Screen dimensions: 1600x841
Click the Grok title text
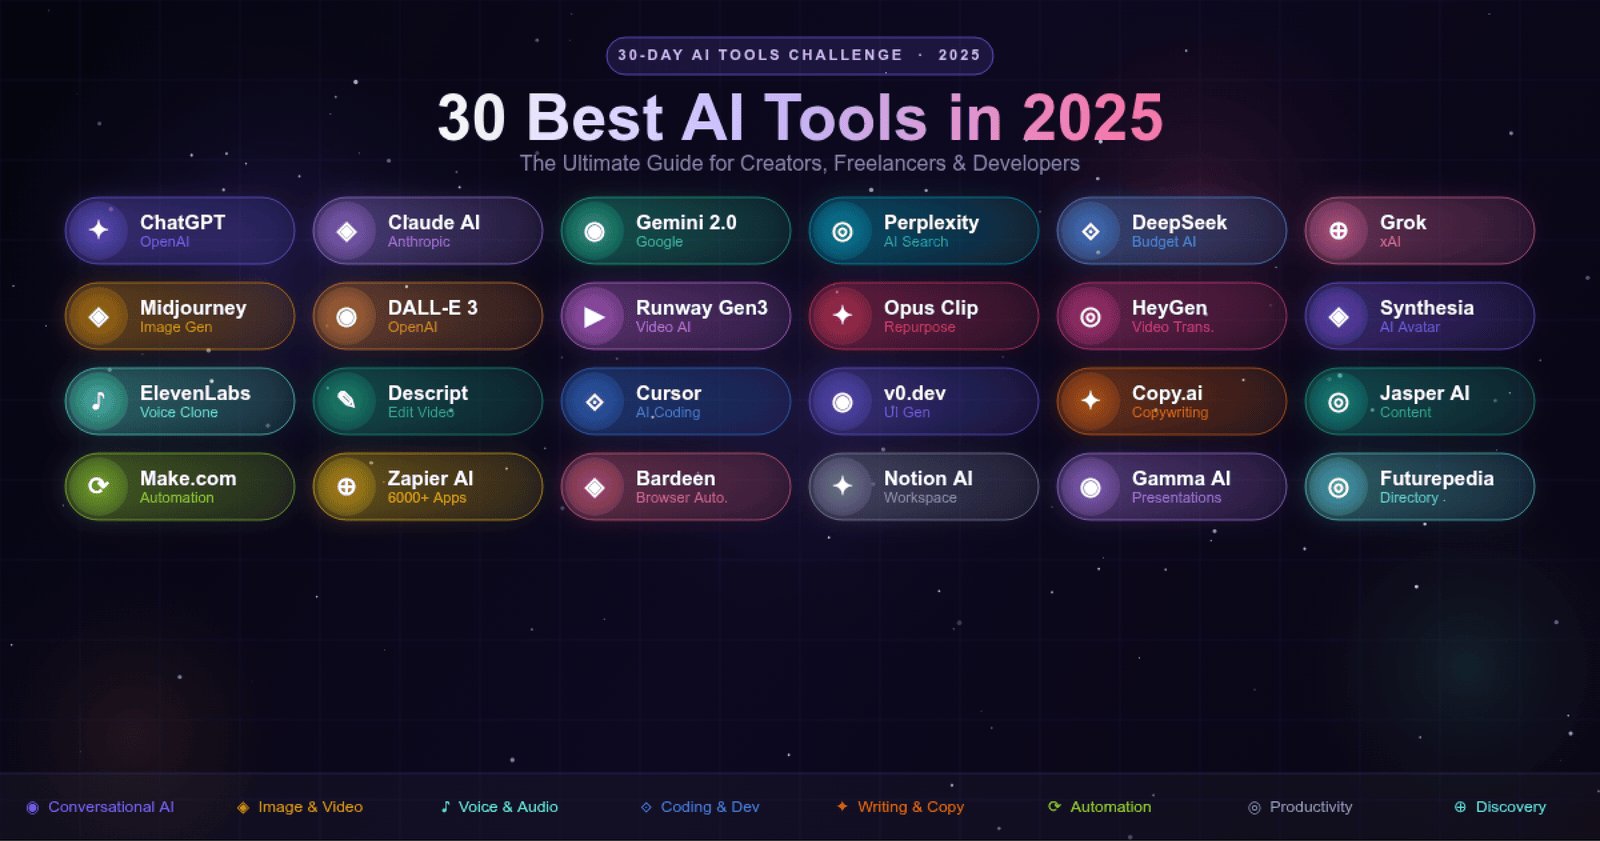click(x=1403, y=222)
